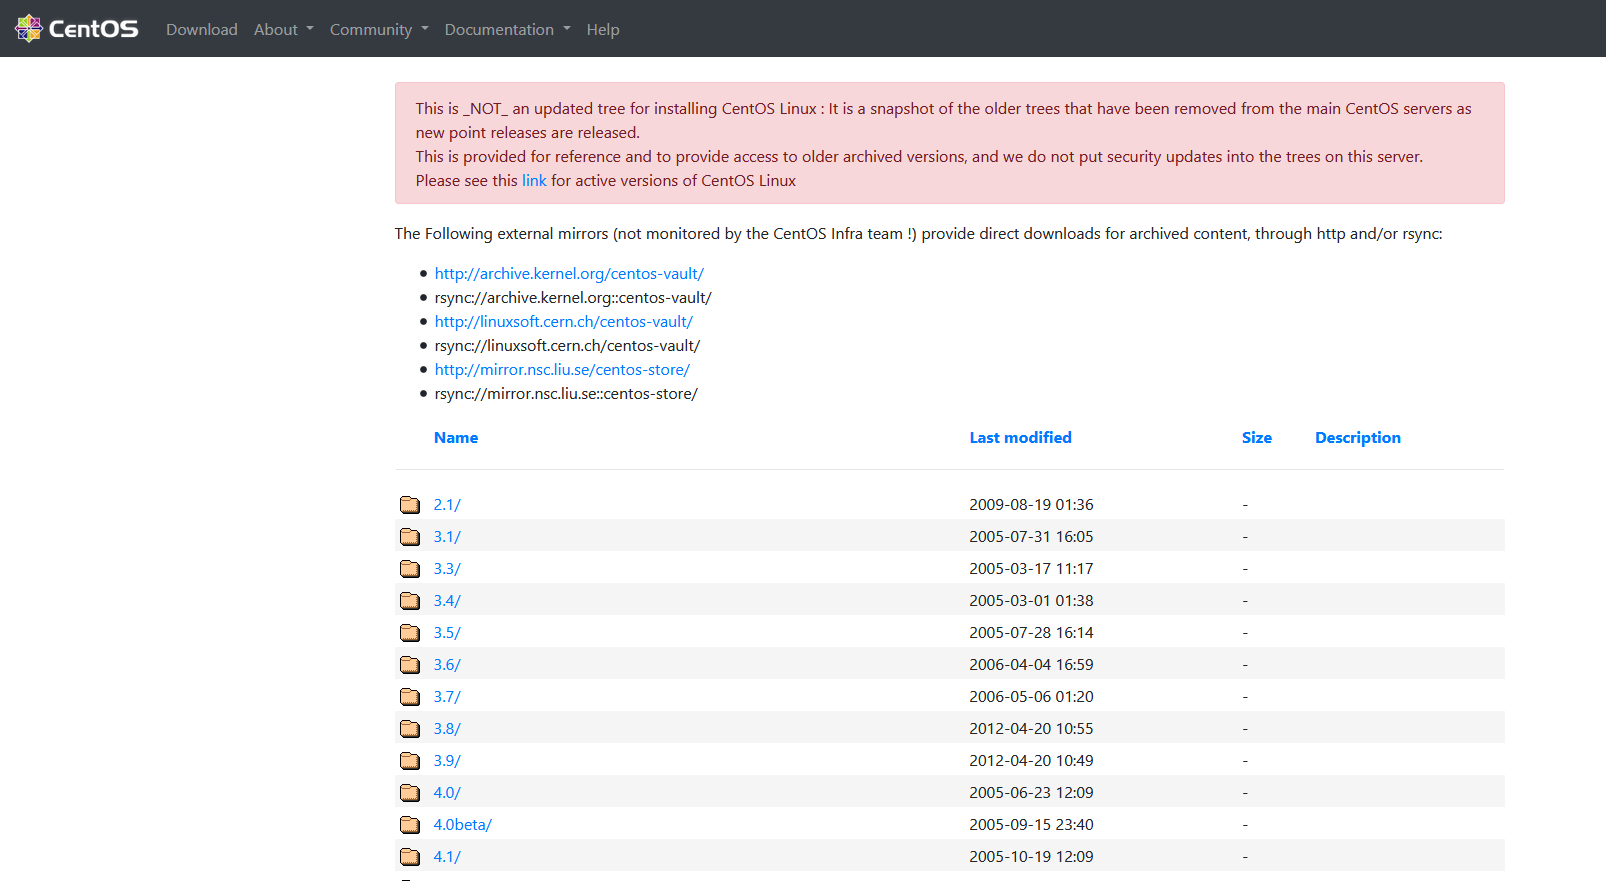This screenshot has height=881, width=1606.
Task: Click the rsync://archive.kernel.org::centos-vault/ text
Action: tap(573, 297)
